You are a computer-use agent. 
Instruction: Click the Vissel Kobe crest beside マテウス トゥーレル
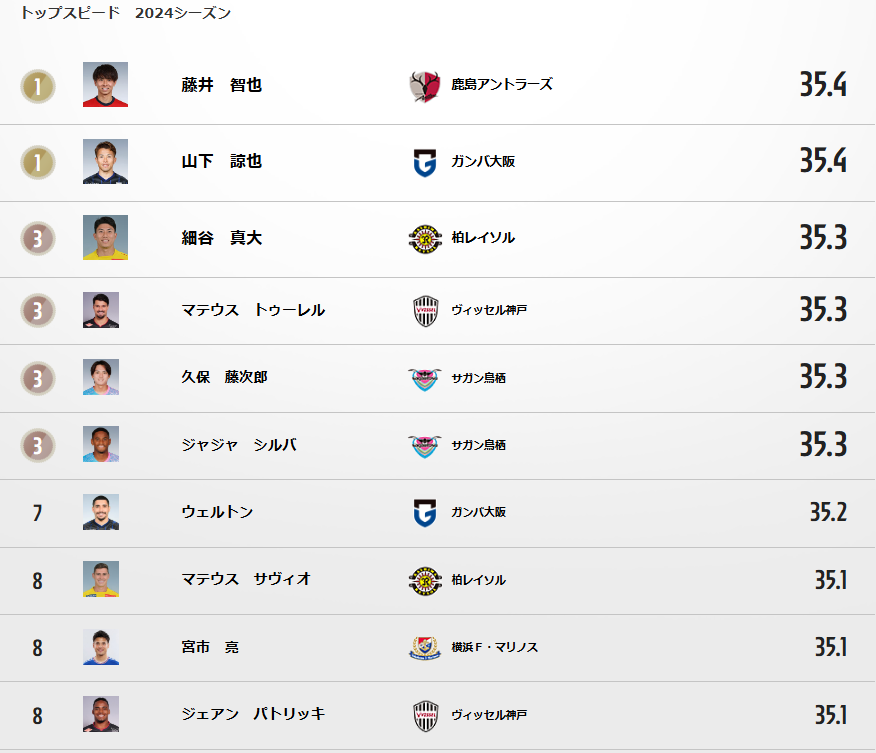pyautogui.click(x=425, y=311)
